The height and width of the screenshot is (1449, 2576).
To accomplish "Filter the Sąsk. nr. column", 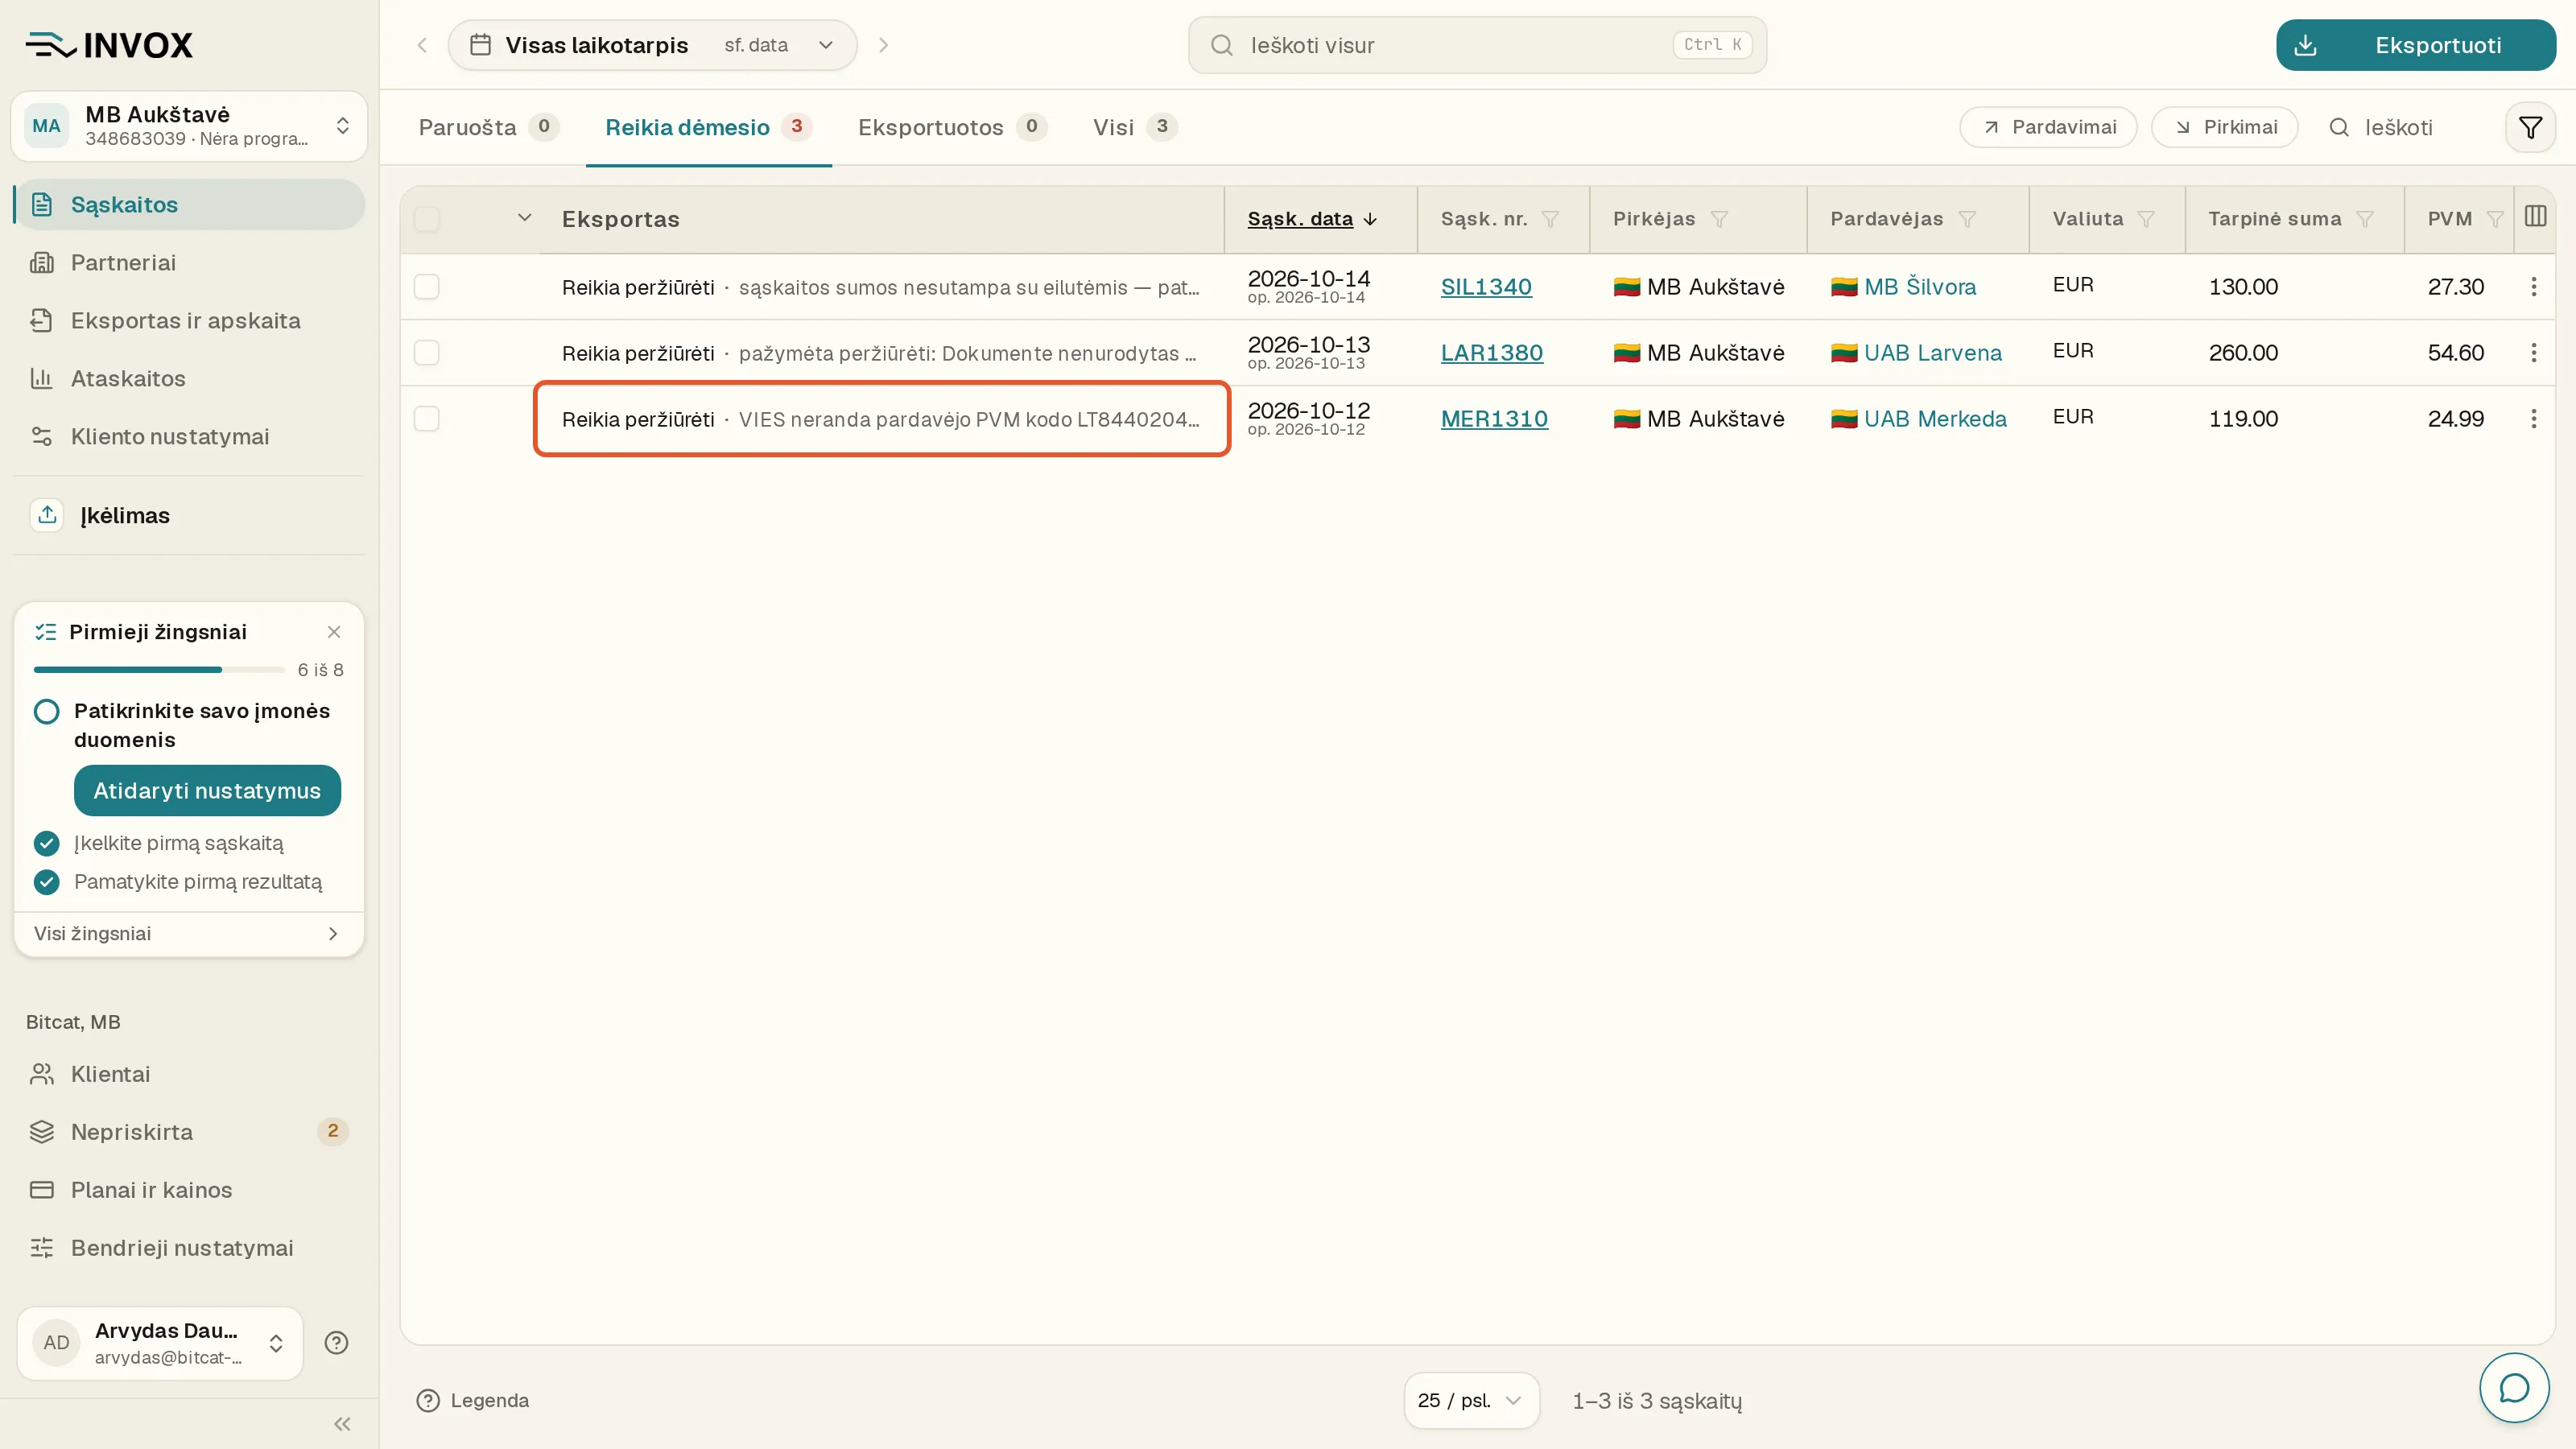I will tap(1550, 219).
